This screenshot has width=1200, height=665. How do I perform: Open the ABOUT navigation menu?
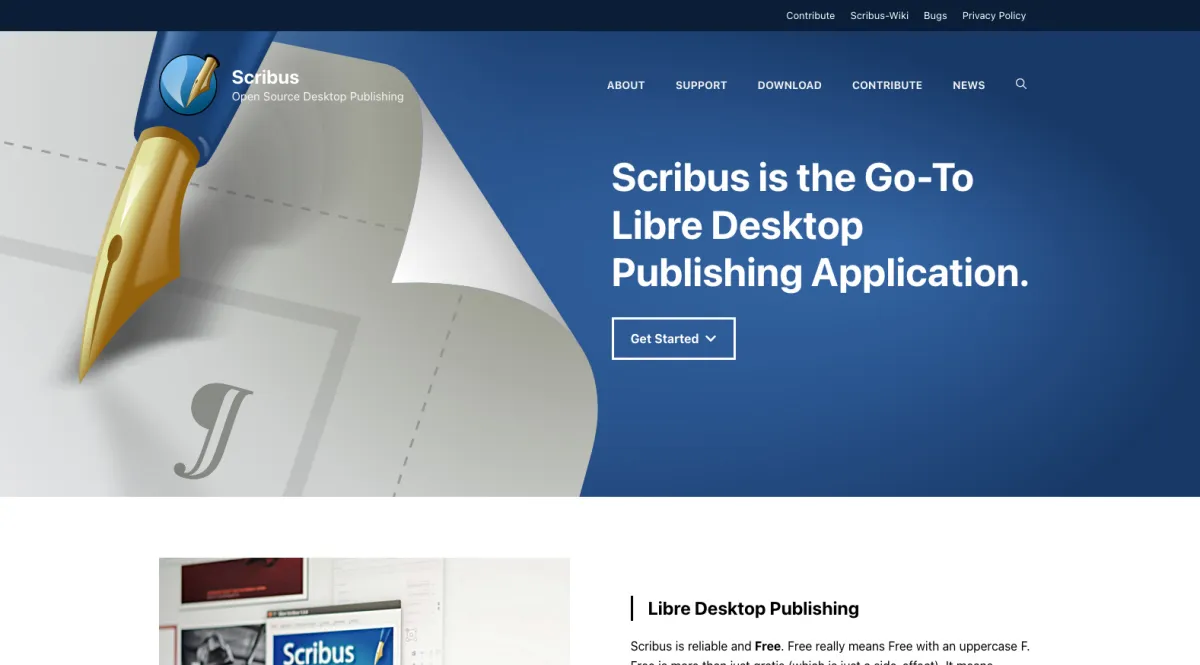point(626,85)
